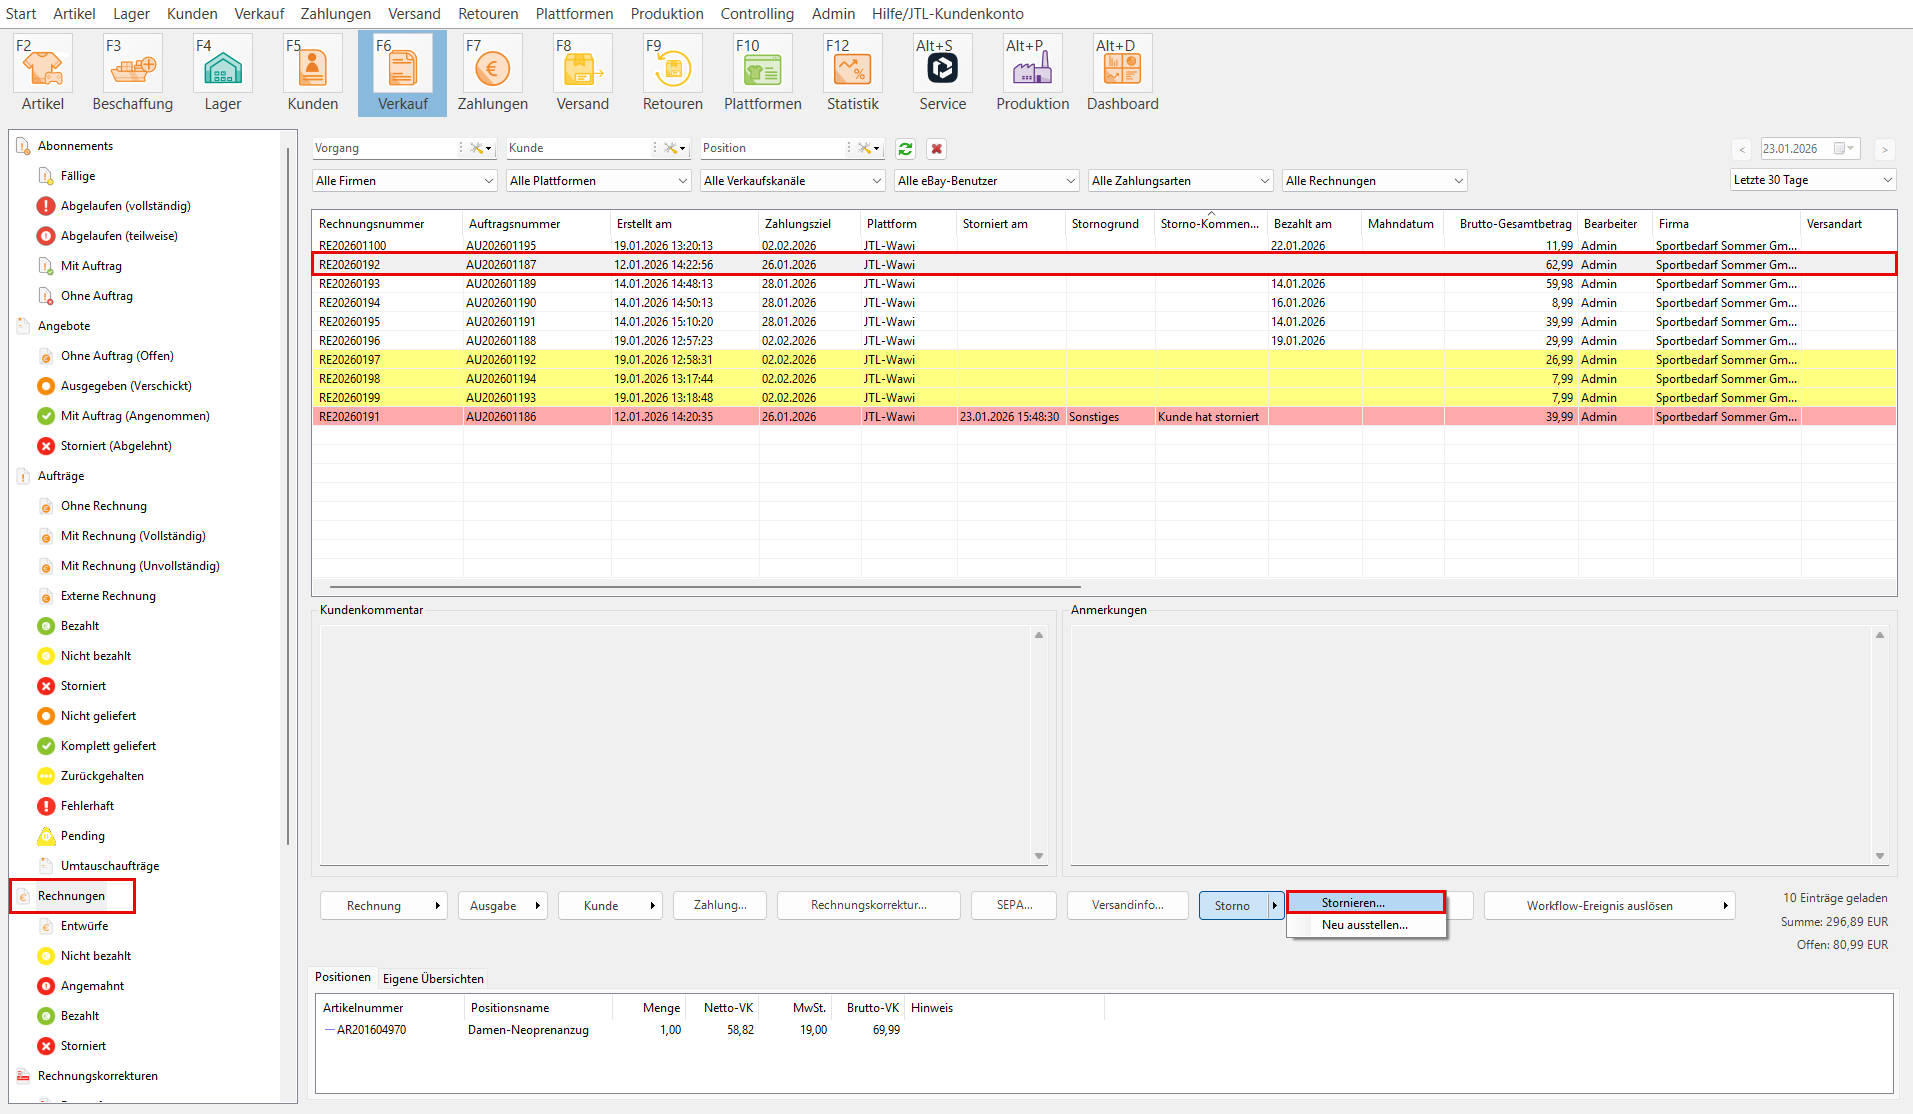Open the Artikel module icon
The width and height of the screenshot is (1913, 1114).
point(43,69)
